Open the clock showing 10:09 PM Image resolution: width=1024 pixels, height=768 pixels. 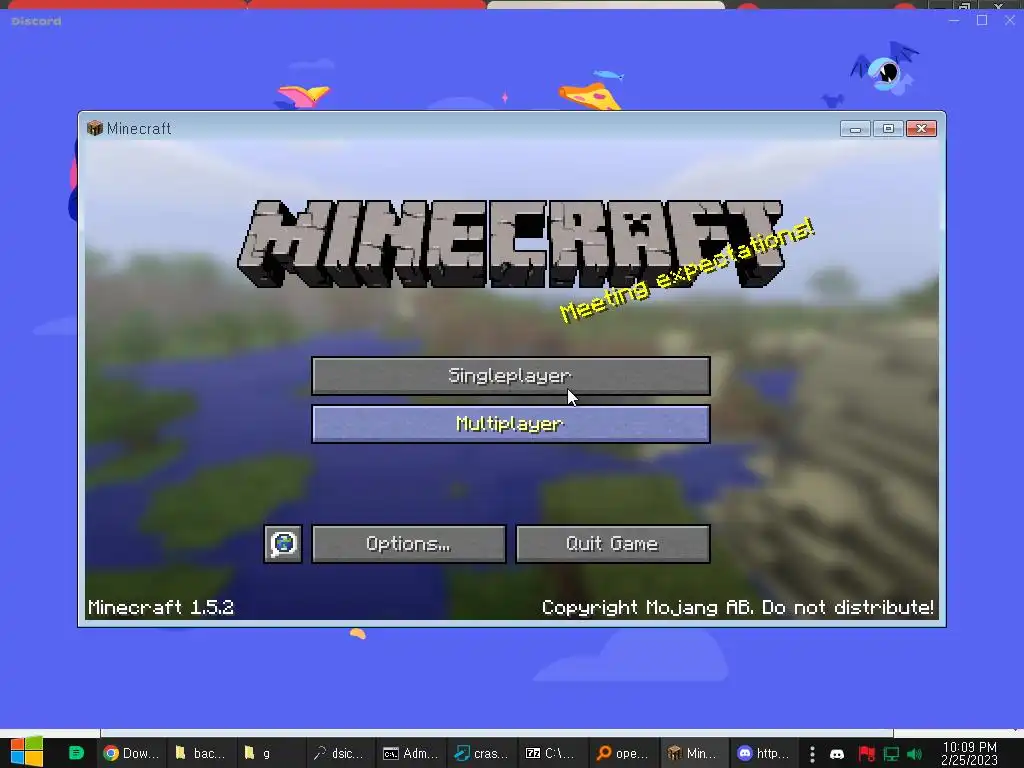969,753
